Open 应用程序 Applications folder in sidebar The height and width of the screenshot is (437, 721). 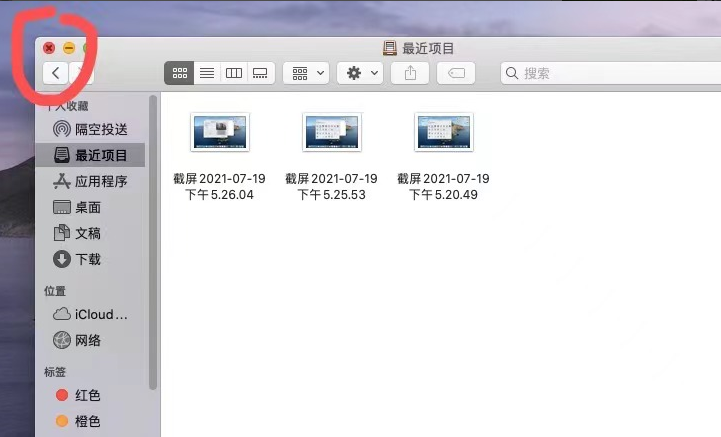click(100, 181)
